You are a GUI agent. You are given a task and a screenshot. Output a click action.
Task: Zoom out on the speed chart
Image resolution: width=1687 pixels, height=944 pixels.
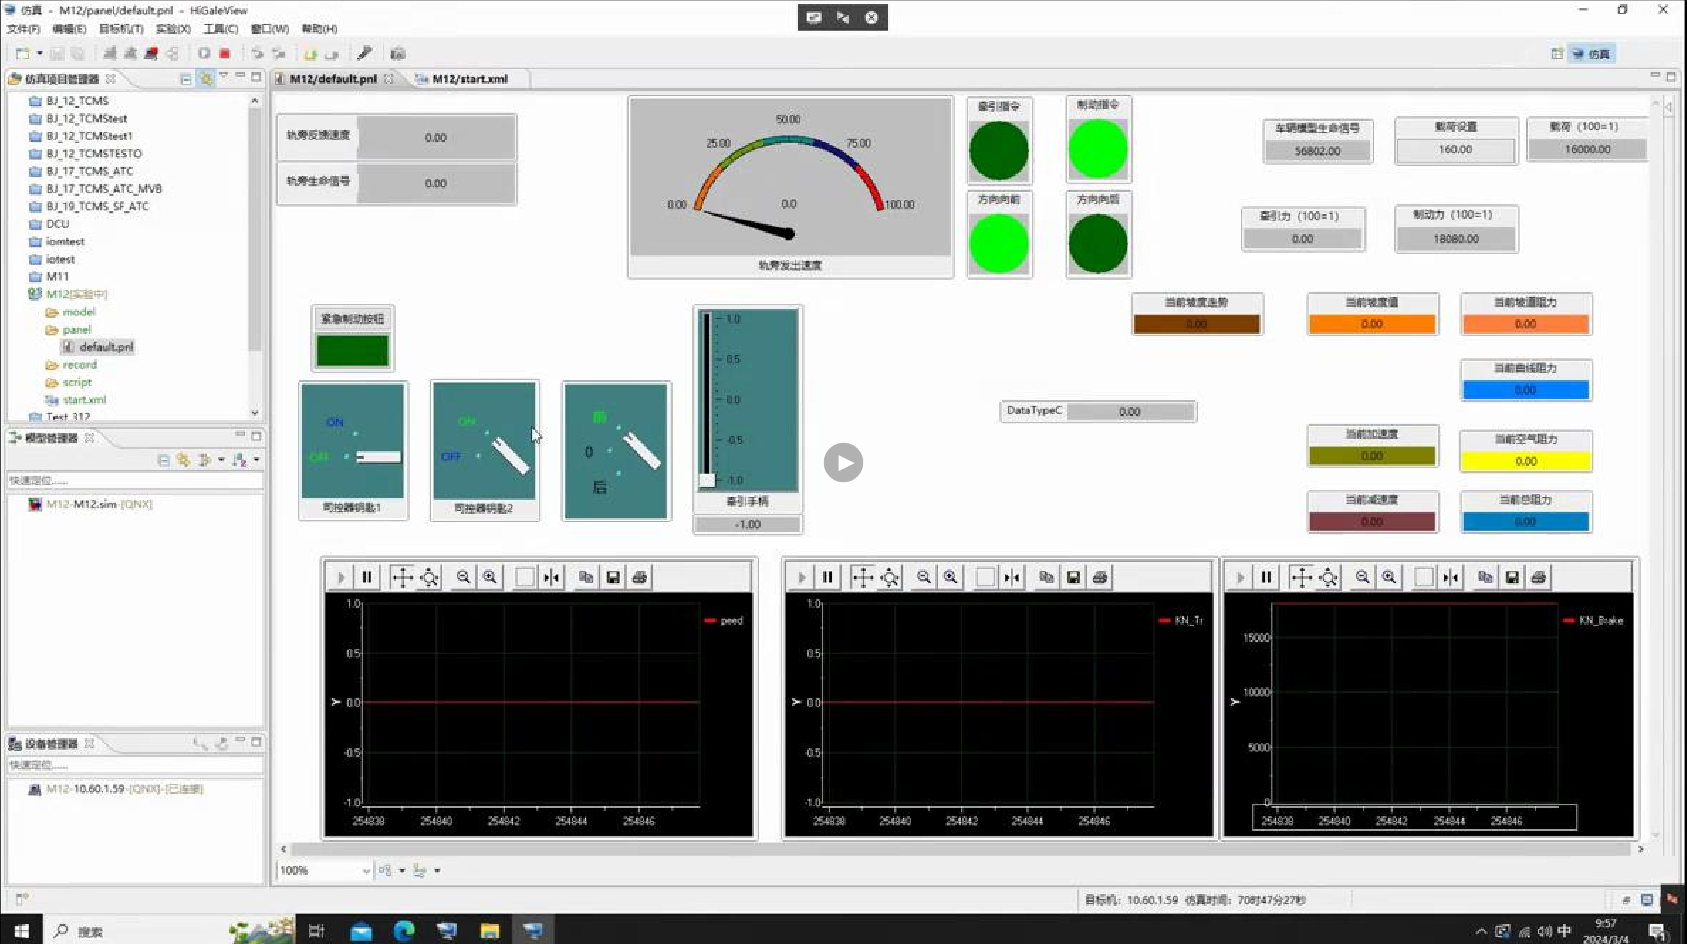click(x=463, y=577)
